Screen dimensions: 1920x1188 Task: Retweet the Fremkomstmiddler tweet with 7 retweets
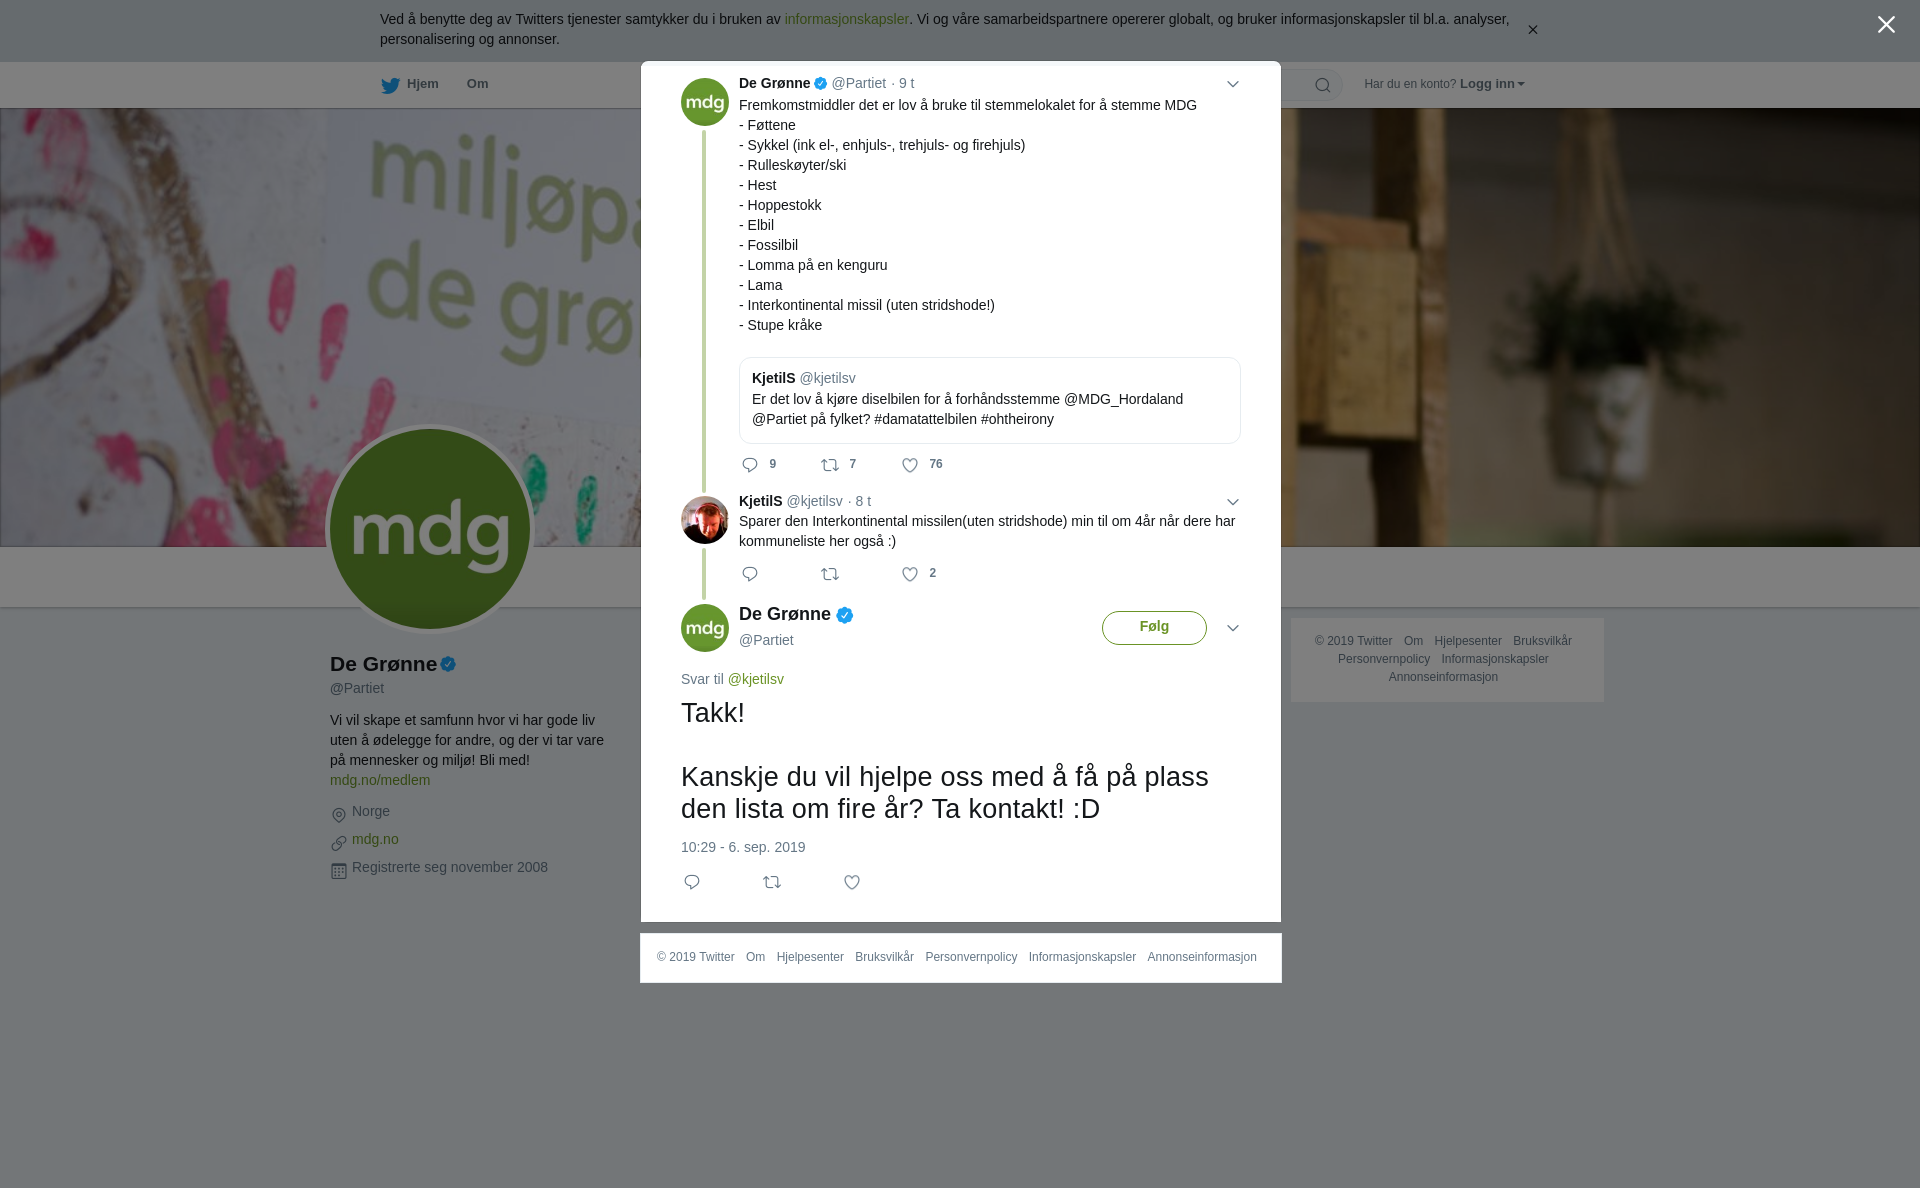[830, 465]
